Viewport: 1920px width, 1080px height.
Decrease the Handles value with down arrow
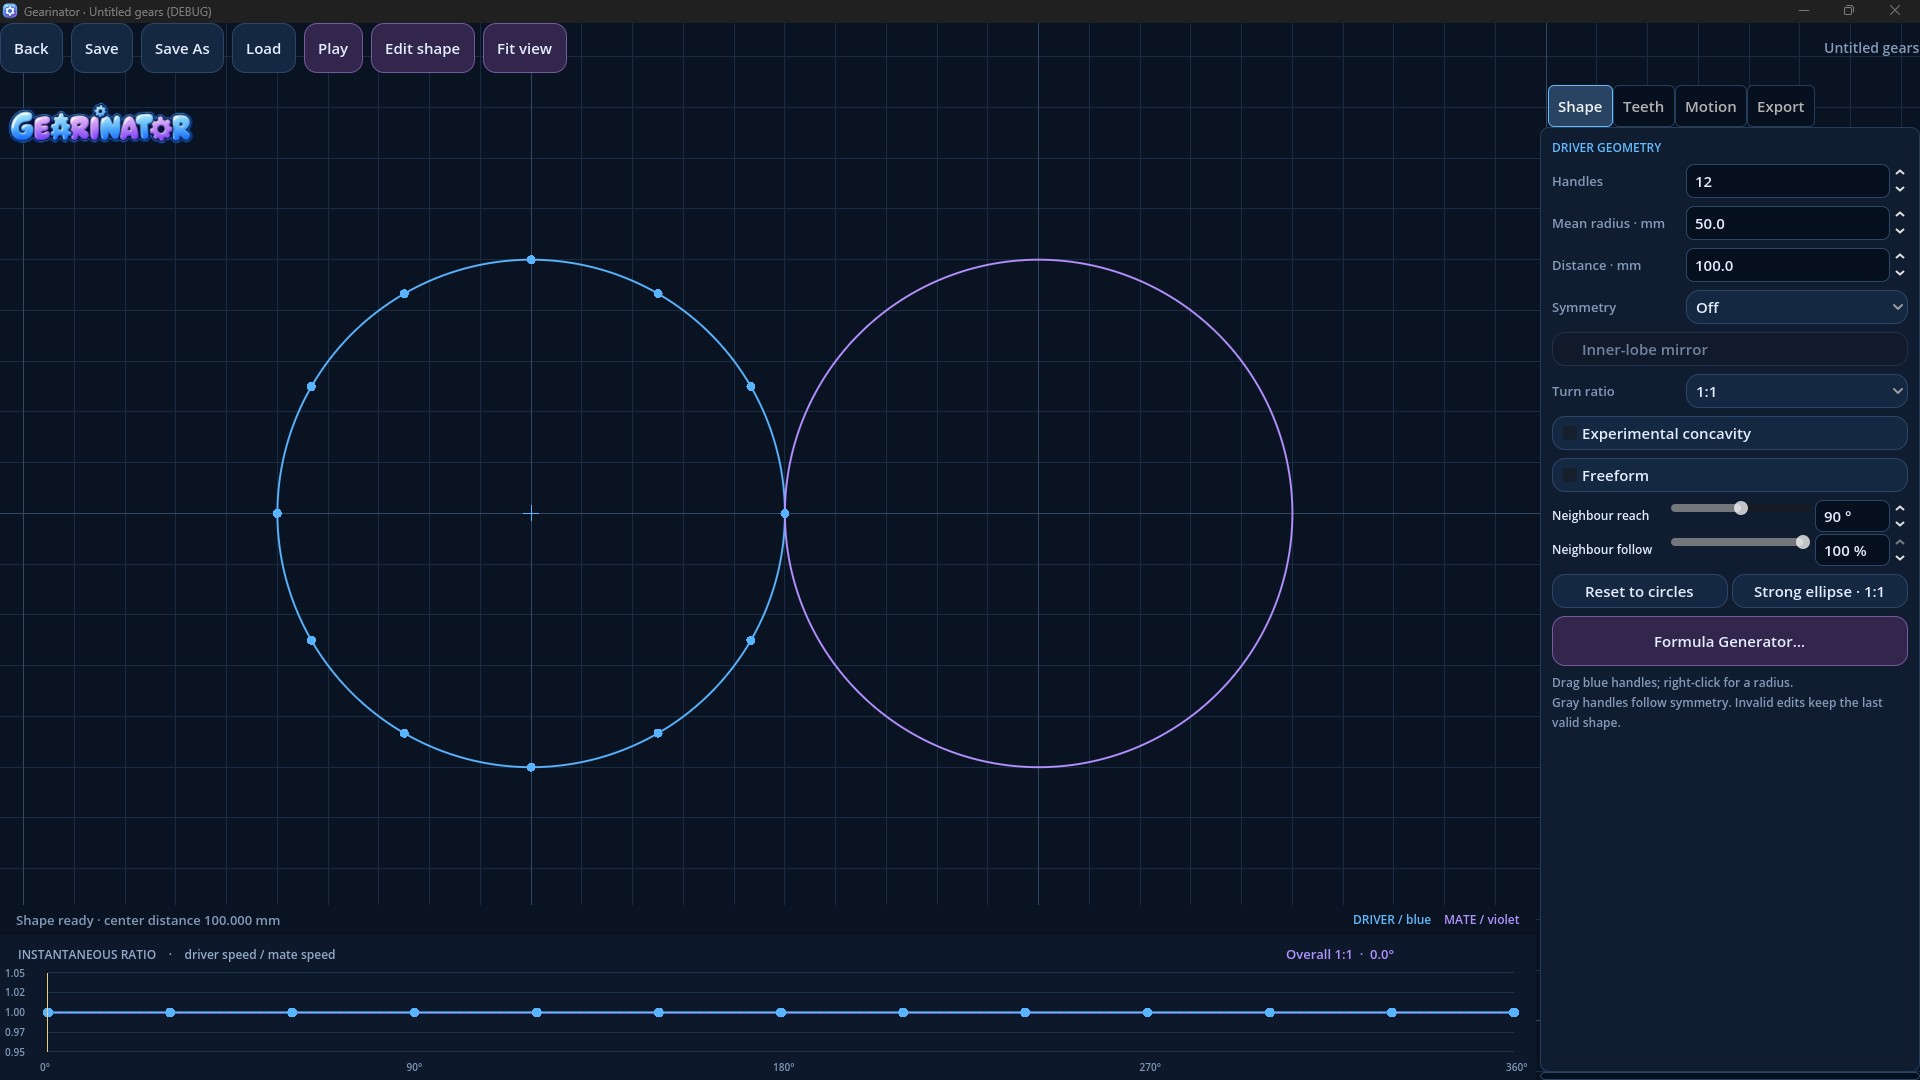(1899, 189)
